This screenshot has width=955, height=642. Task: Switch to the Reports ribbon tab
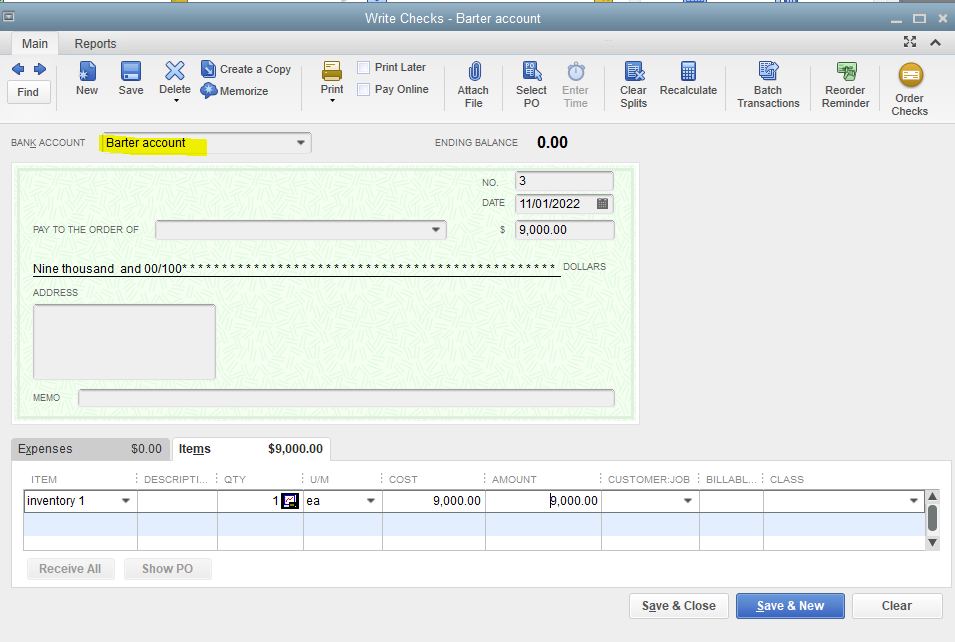click(x=96, y=44)
